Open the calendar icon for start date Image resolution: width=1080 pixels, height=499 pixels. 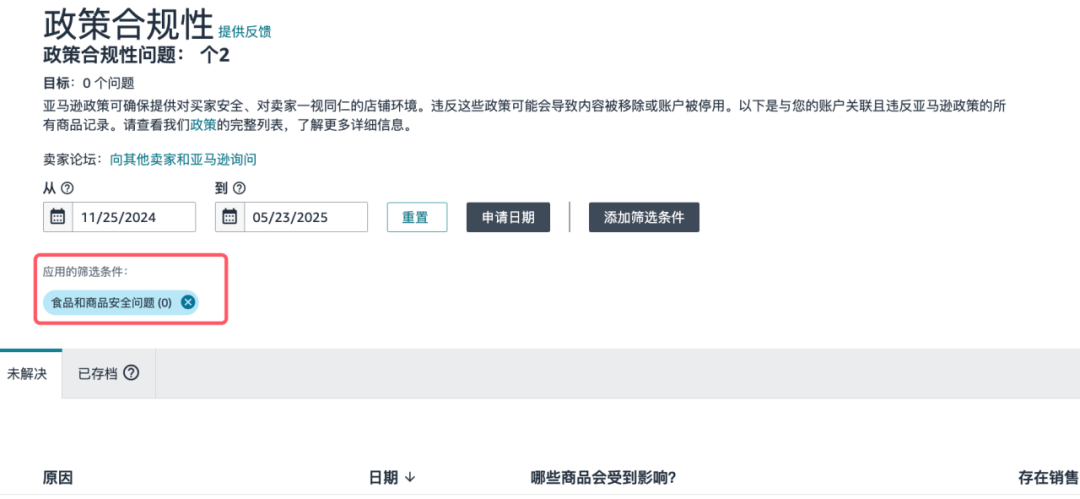58,217
